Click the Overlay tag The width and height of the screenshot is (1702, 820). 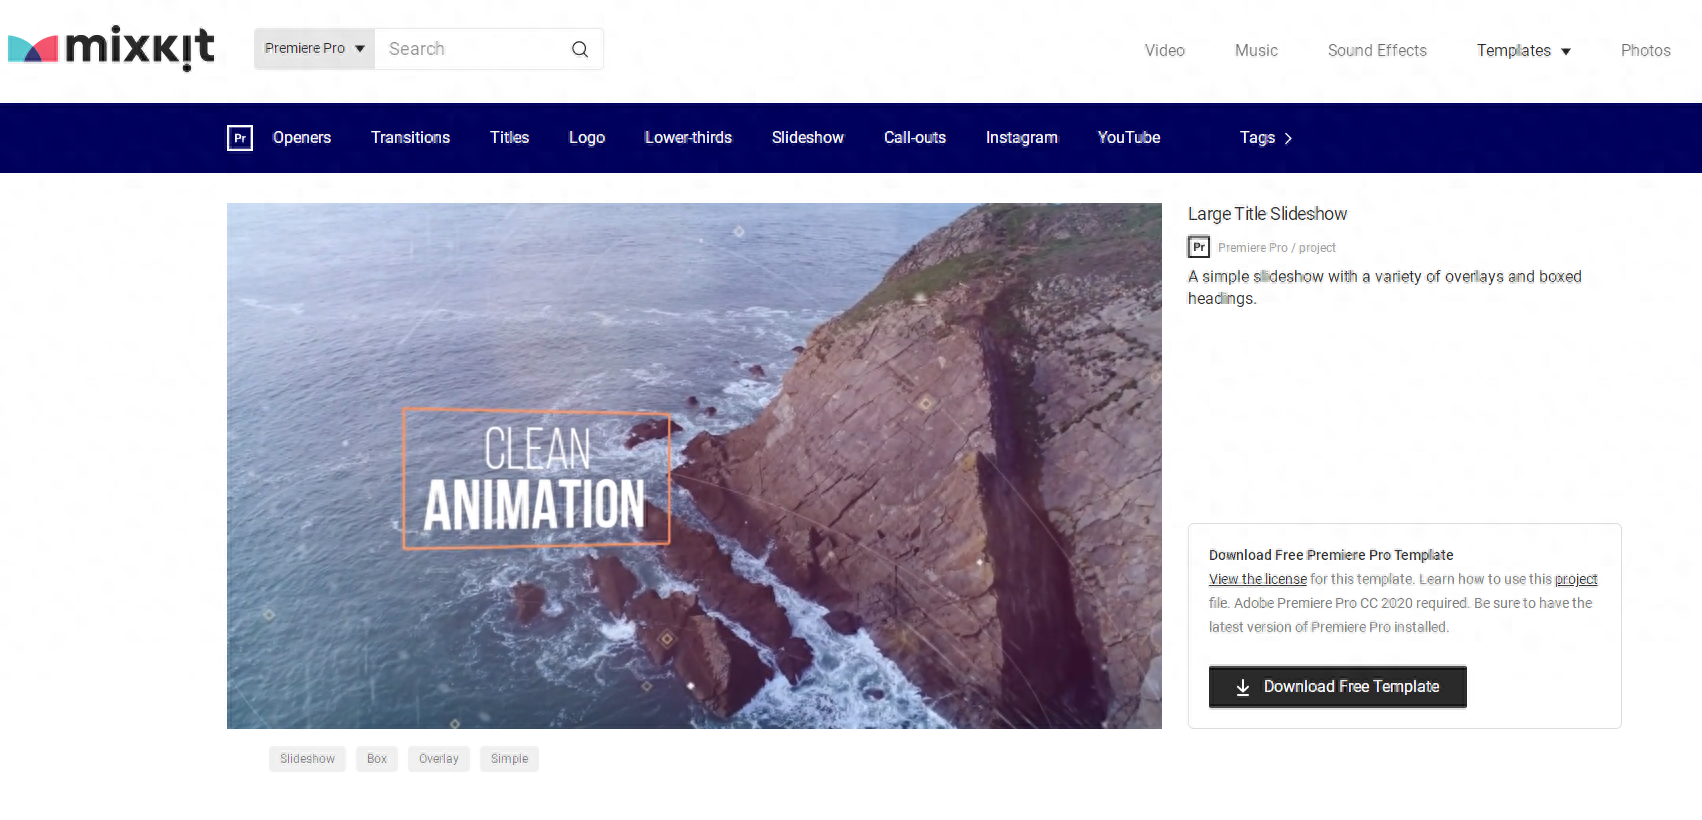(439, 759)
